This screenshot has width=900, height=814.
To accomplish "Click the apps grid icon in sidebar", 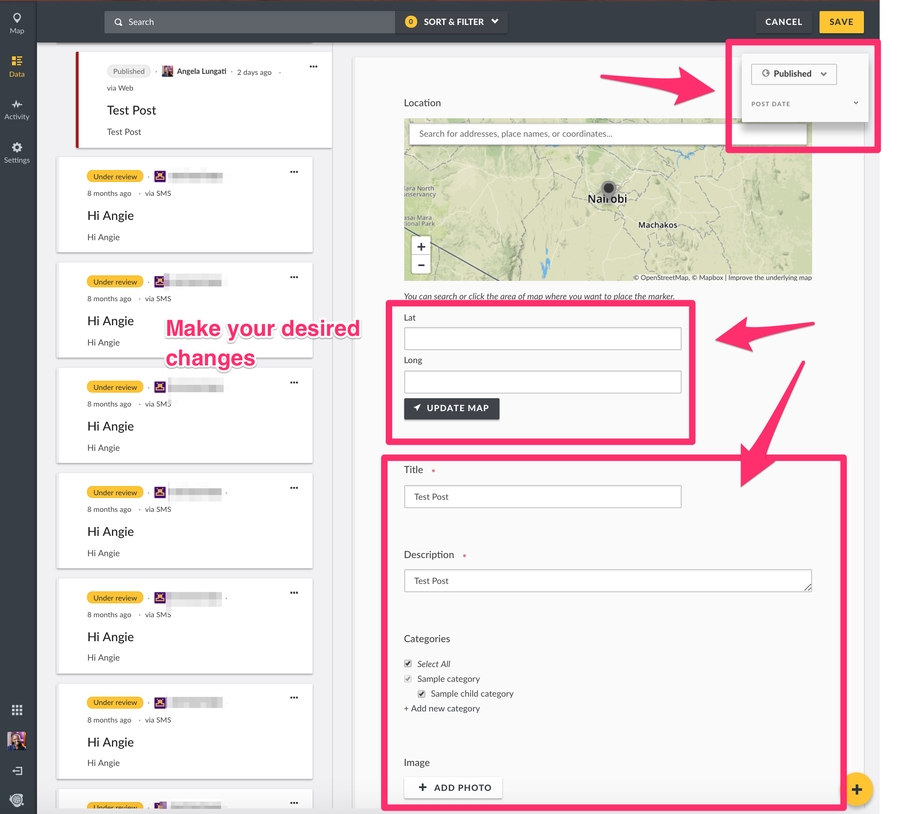I will click(x=17, y=710).
